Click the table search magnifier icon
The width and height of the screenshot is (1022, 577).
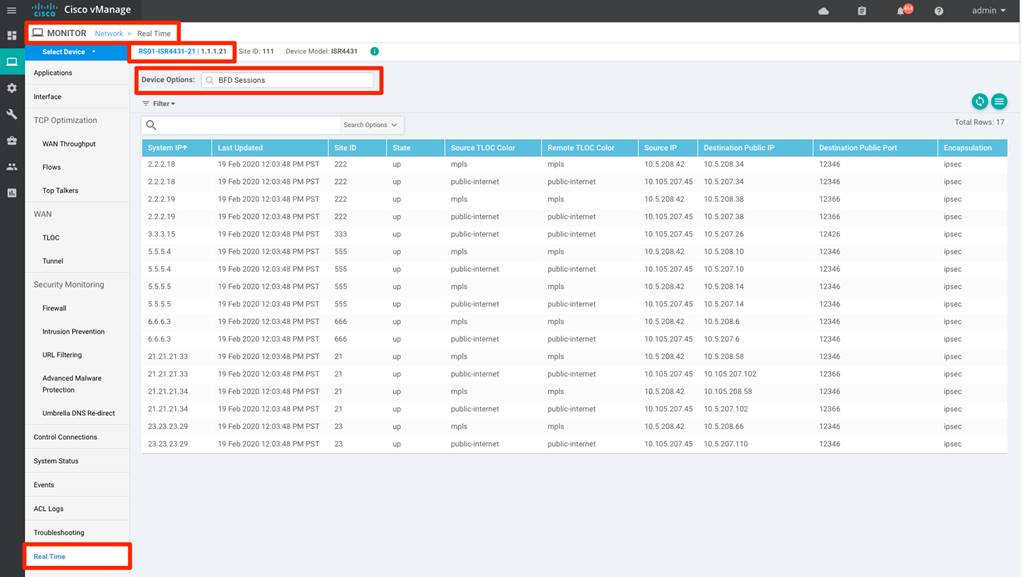click(151, 125)
